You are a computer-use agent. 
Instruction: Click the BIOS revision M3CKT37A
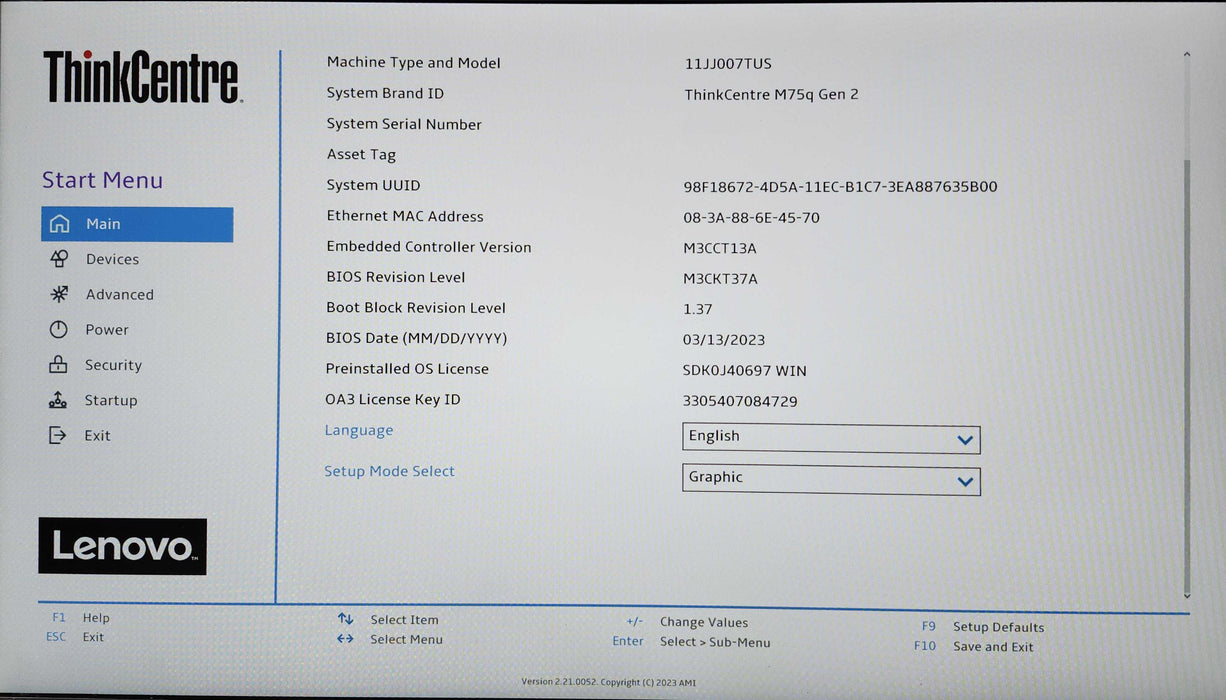[x=720, y=279]
